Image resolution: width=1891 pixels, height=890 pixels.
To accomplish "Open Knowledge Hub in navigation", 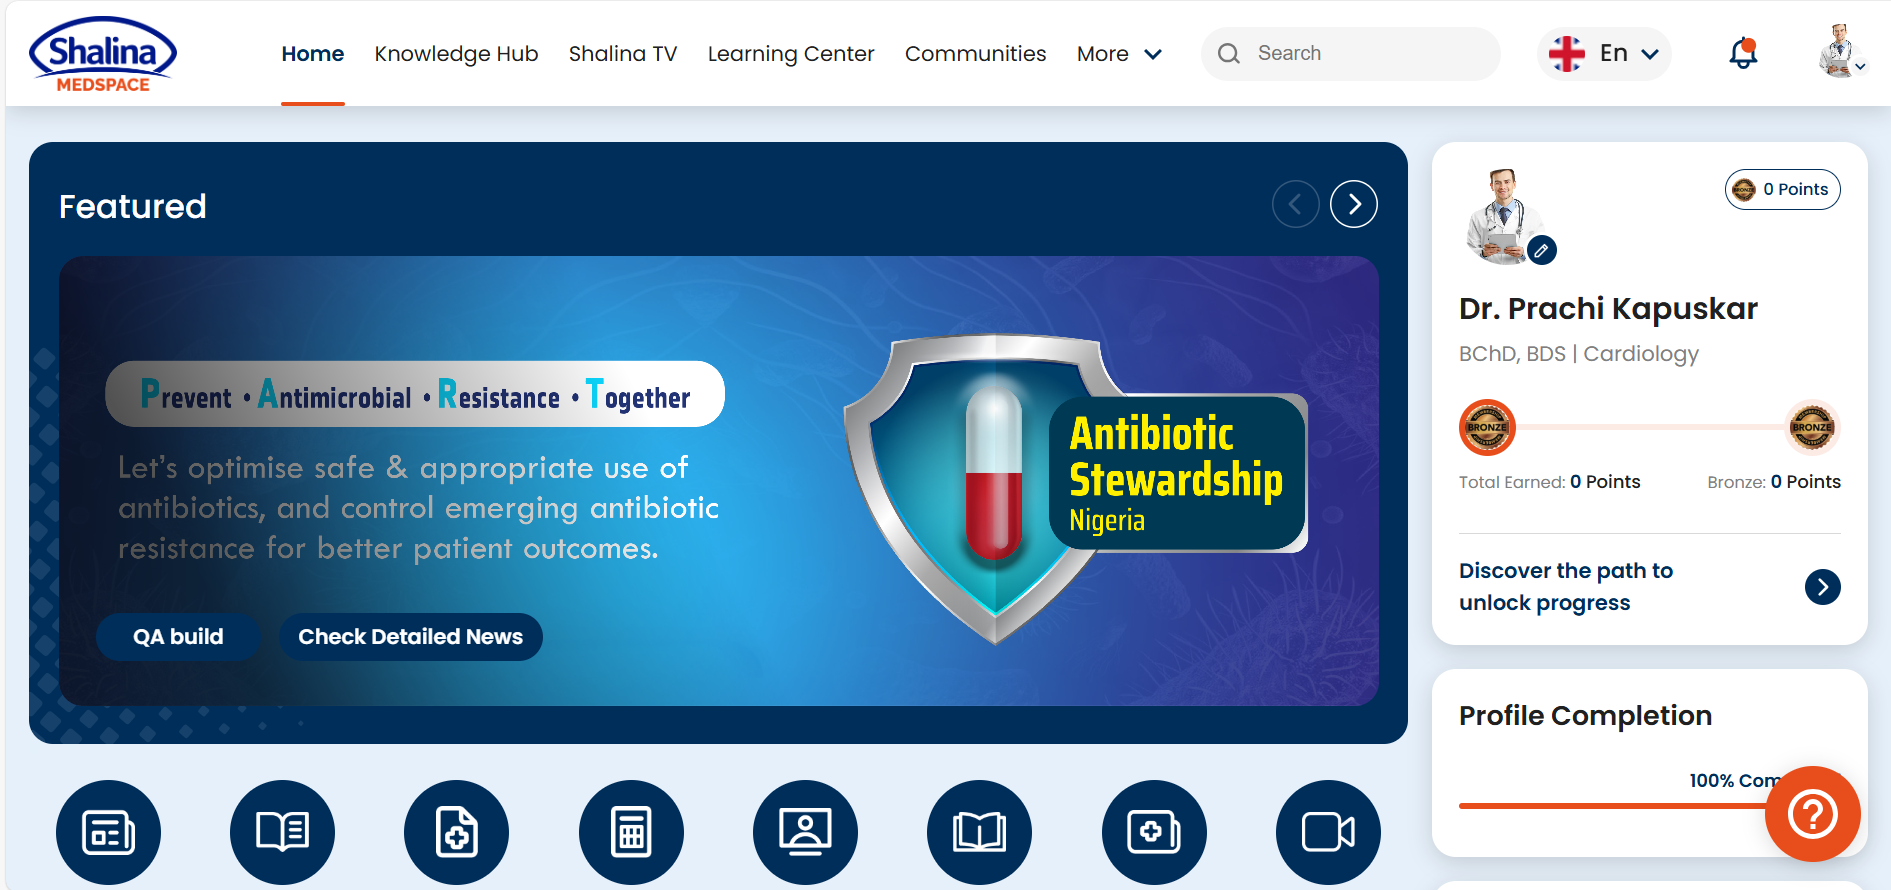I will [456, 54].
